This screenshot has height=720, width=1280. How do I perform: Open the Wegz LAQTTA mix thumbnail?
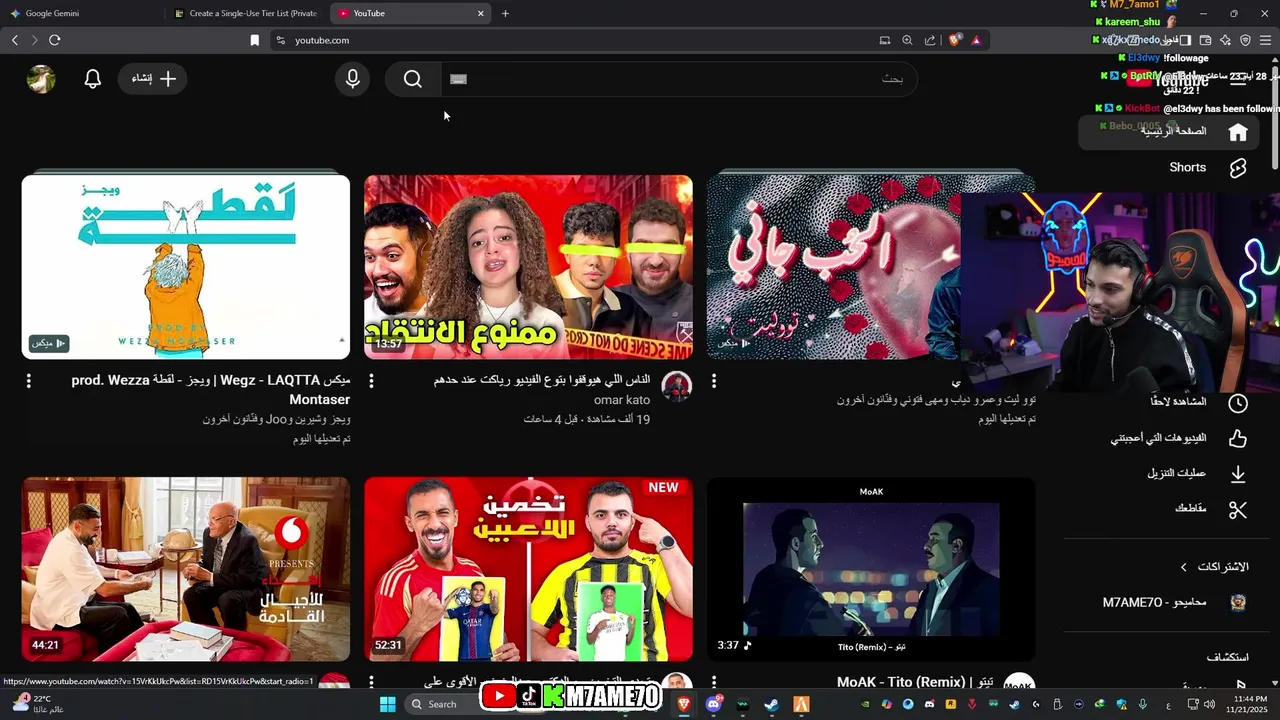pos(186,267)
